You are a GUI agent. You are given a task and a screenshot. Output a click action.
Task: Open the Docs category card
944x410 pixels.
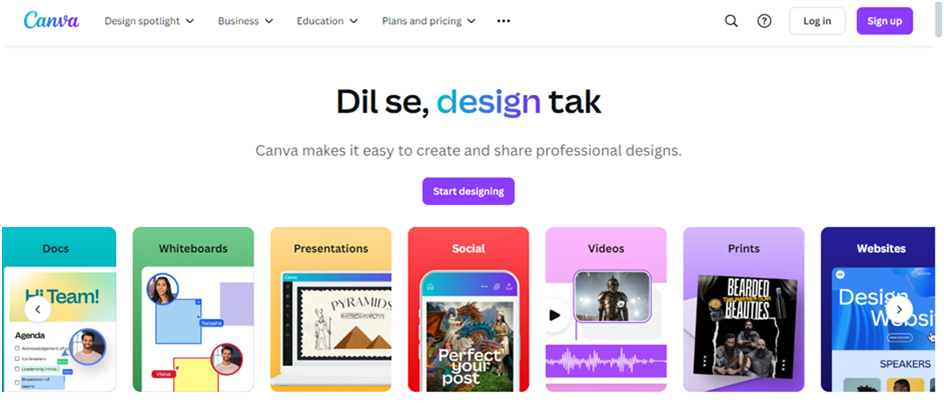tap(59, 309)
